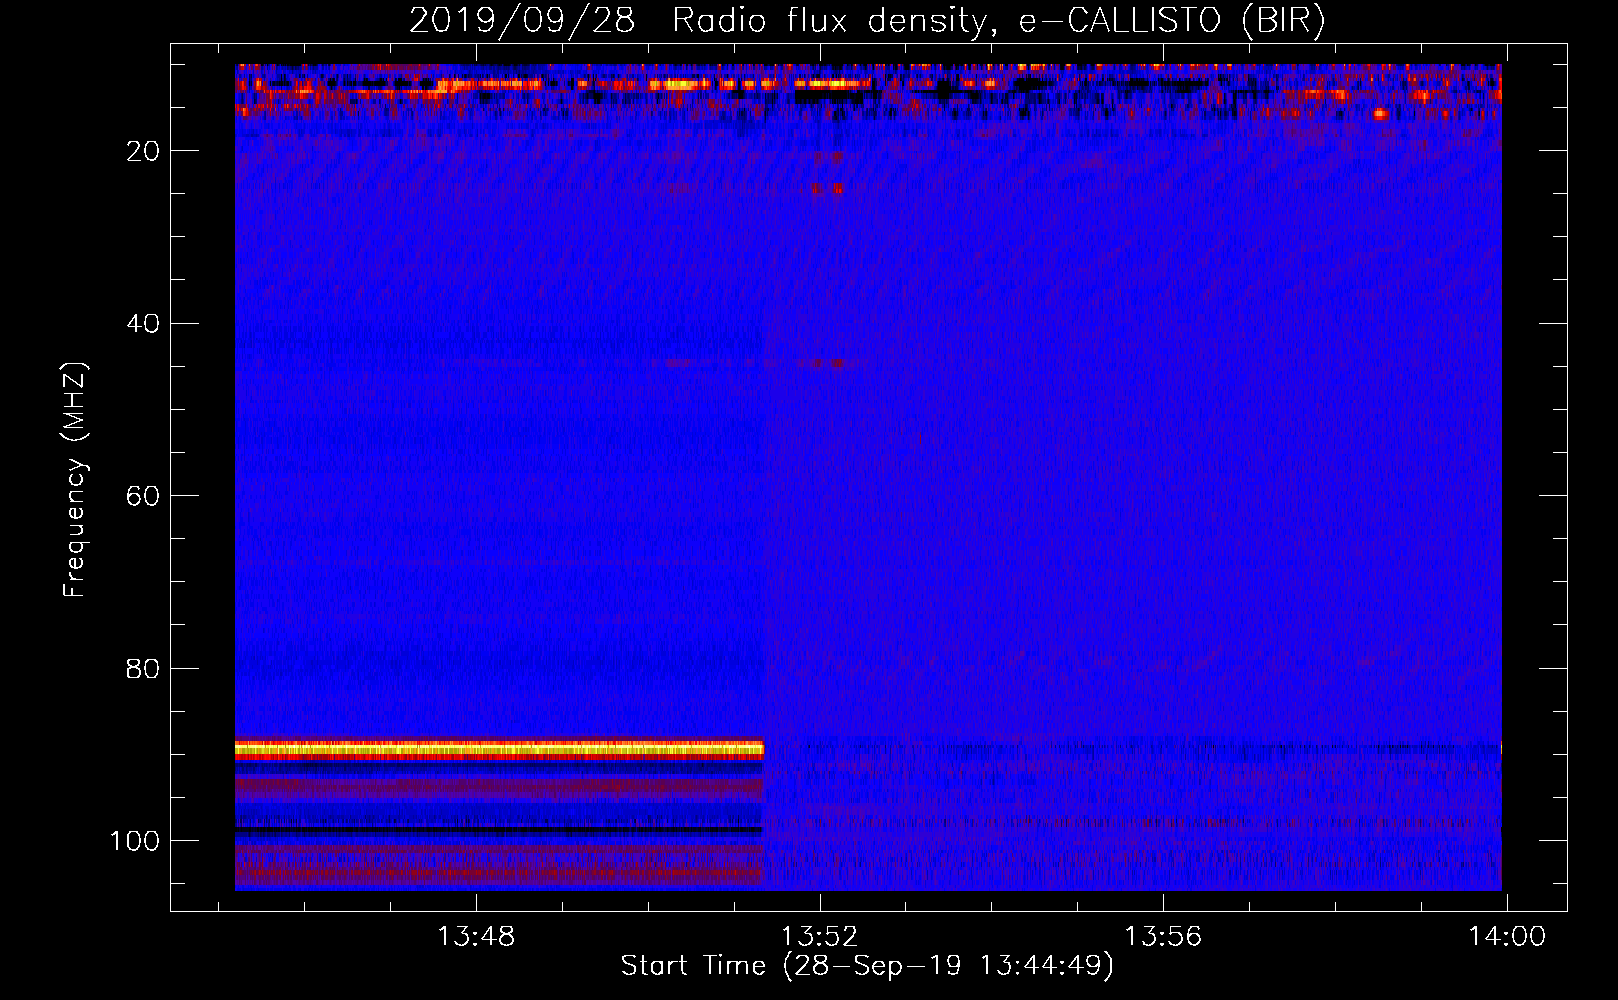The height and width of the screenshot is (1000, 1618).
Task: Click the 20 MHz frequency tick label
Action: click(143, 151)
